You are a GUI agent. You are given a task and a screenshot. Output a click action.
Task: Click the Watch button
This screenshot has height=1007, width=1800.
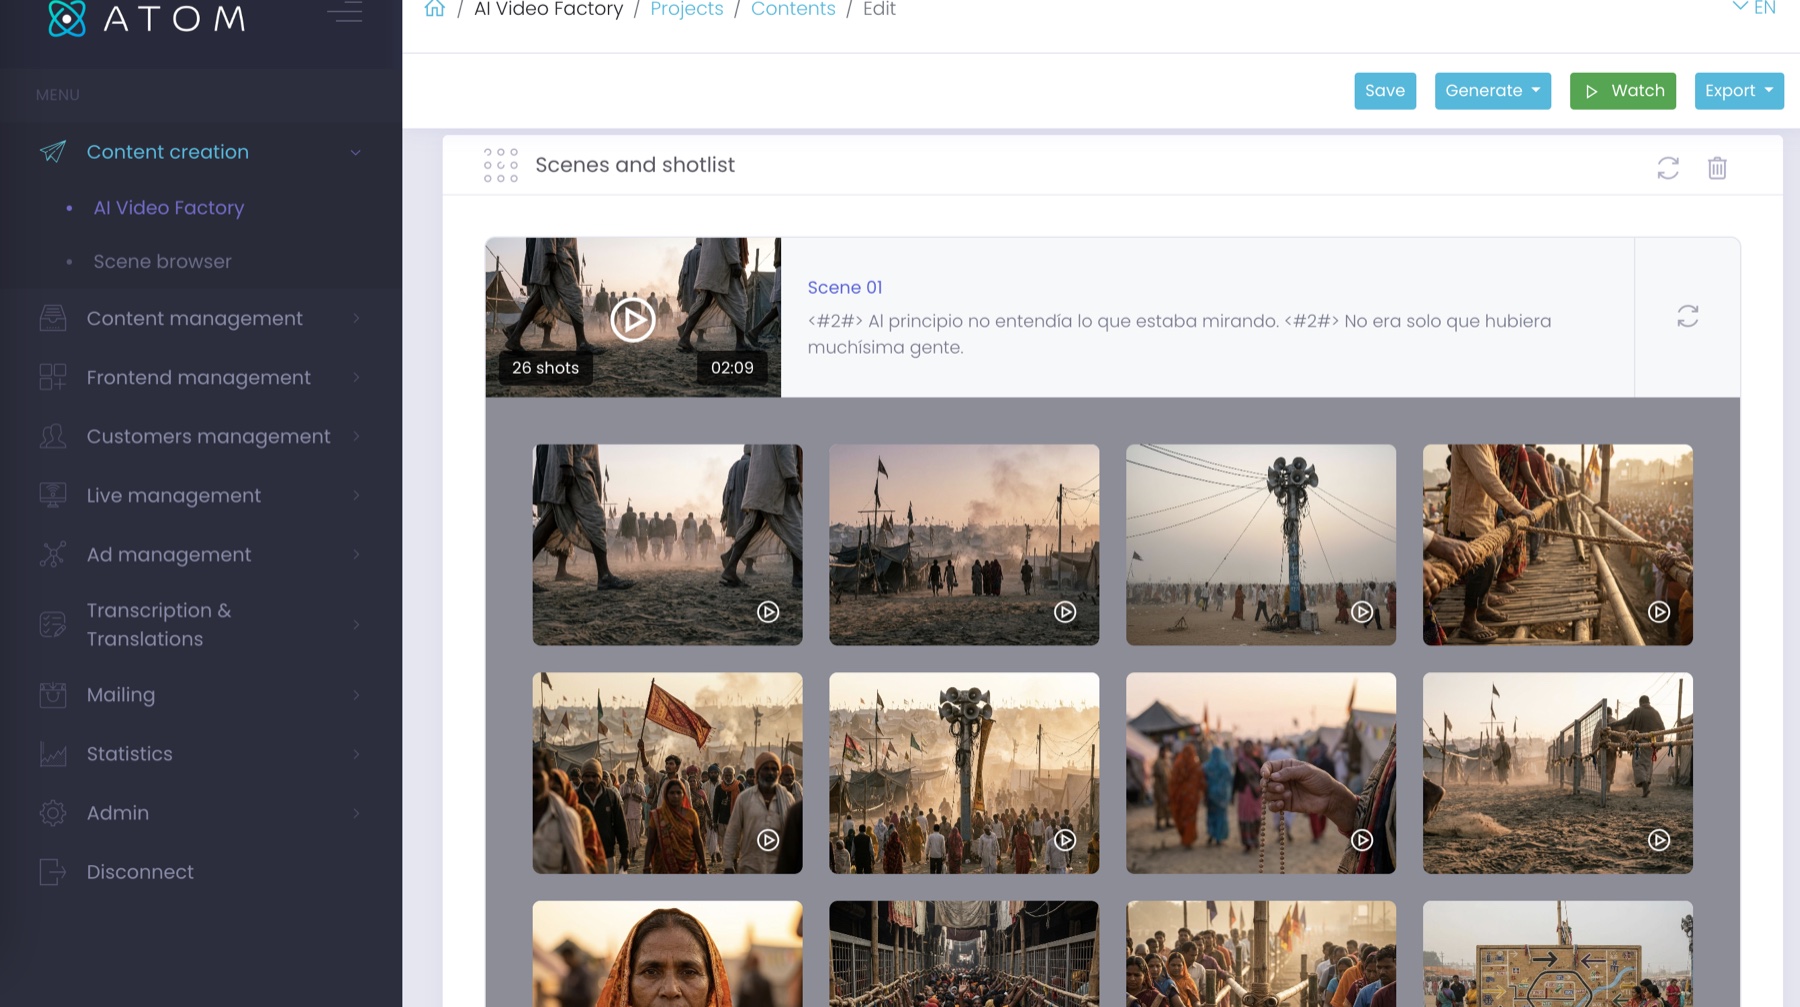click(1622, 91)
